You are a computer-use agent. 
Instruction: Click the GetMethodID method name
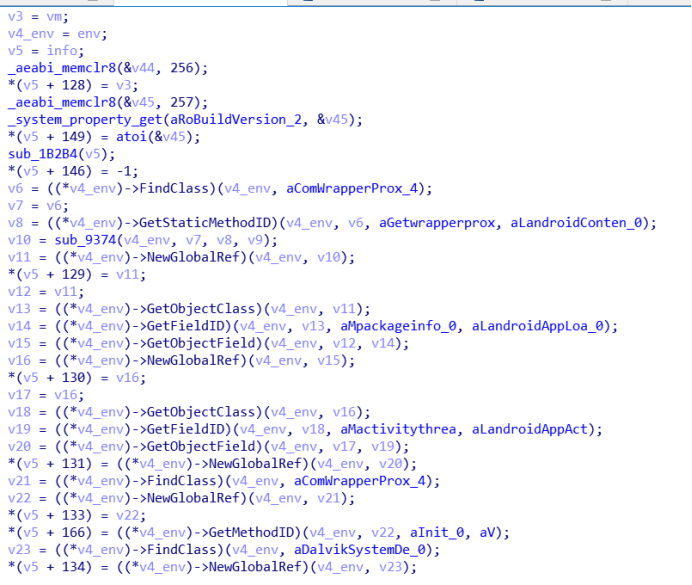(x=252, y=532)
